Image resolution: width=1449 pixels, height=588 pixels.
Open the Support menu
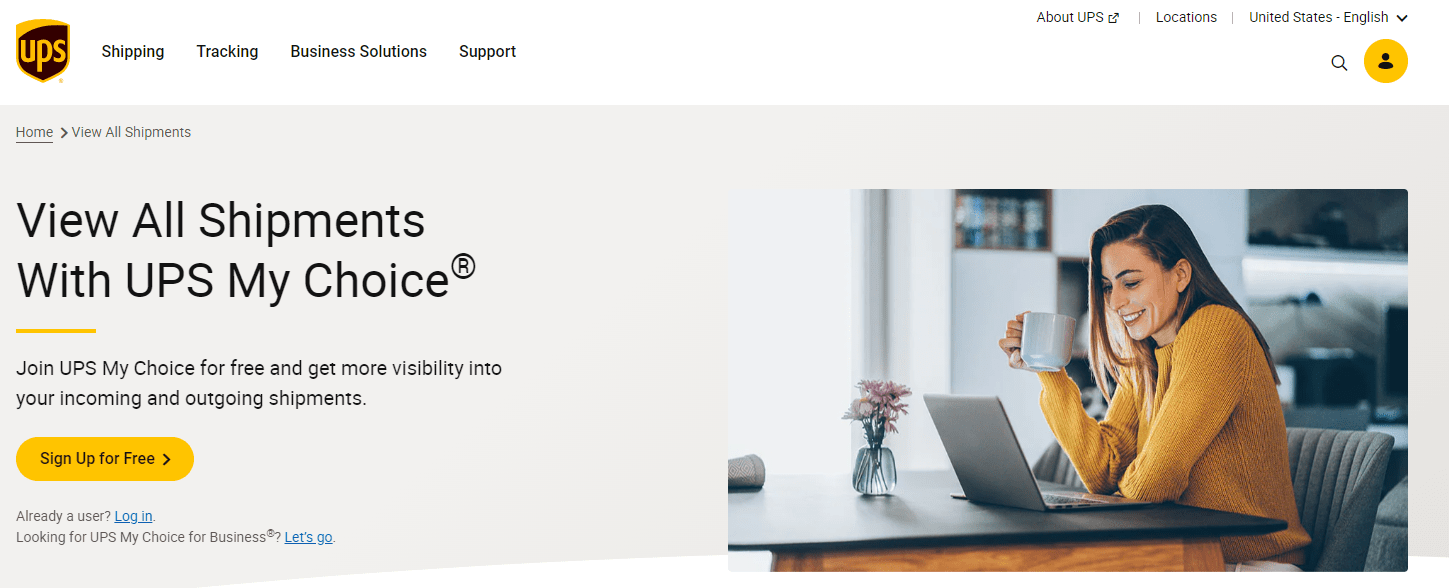click(x=487, y=51)
